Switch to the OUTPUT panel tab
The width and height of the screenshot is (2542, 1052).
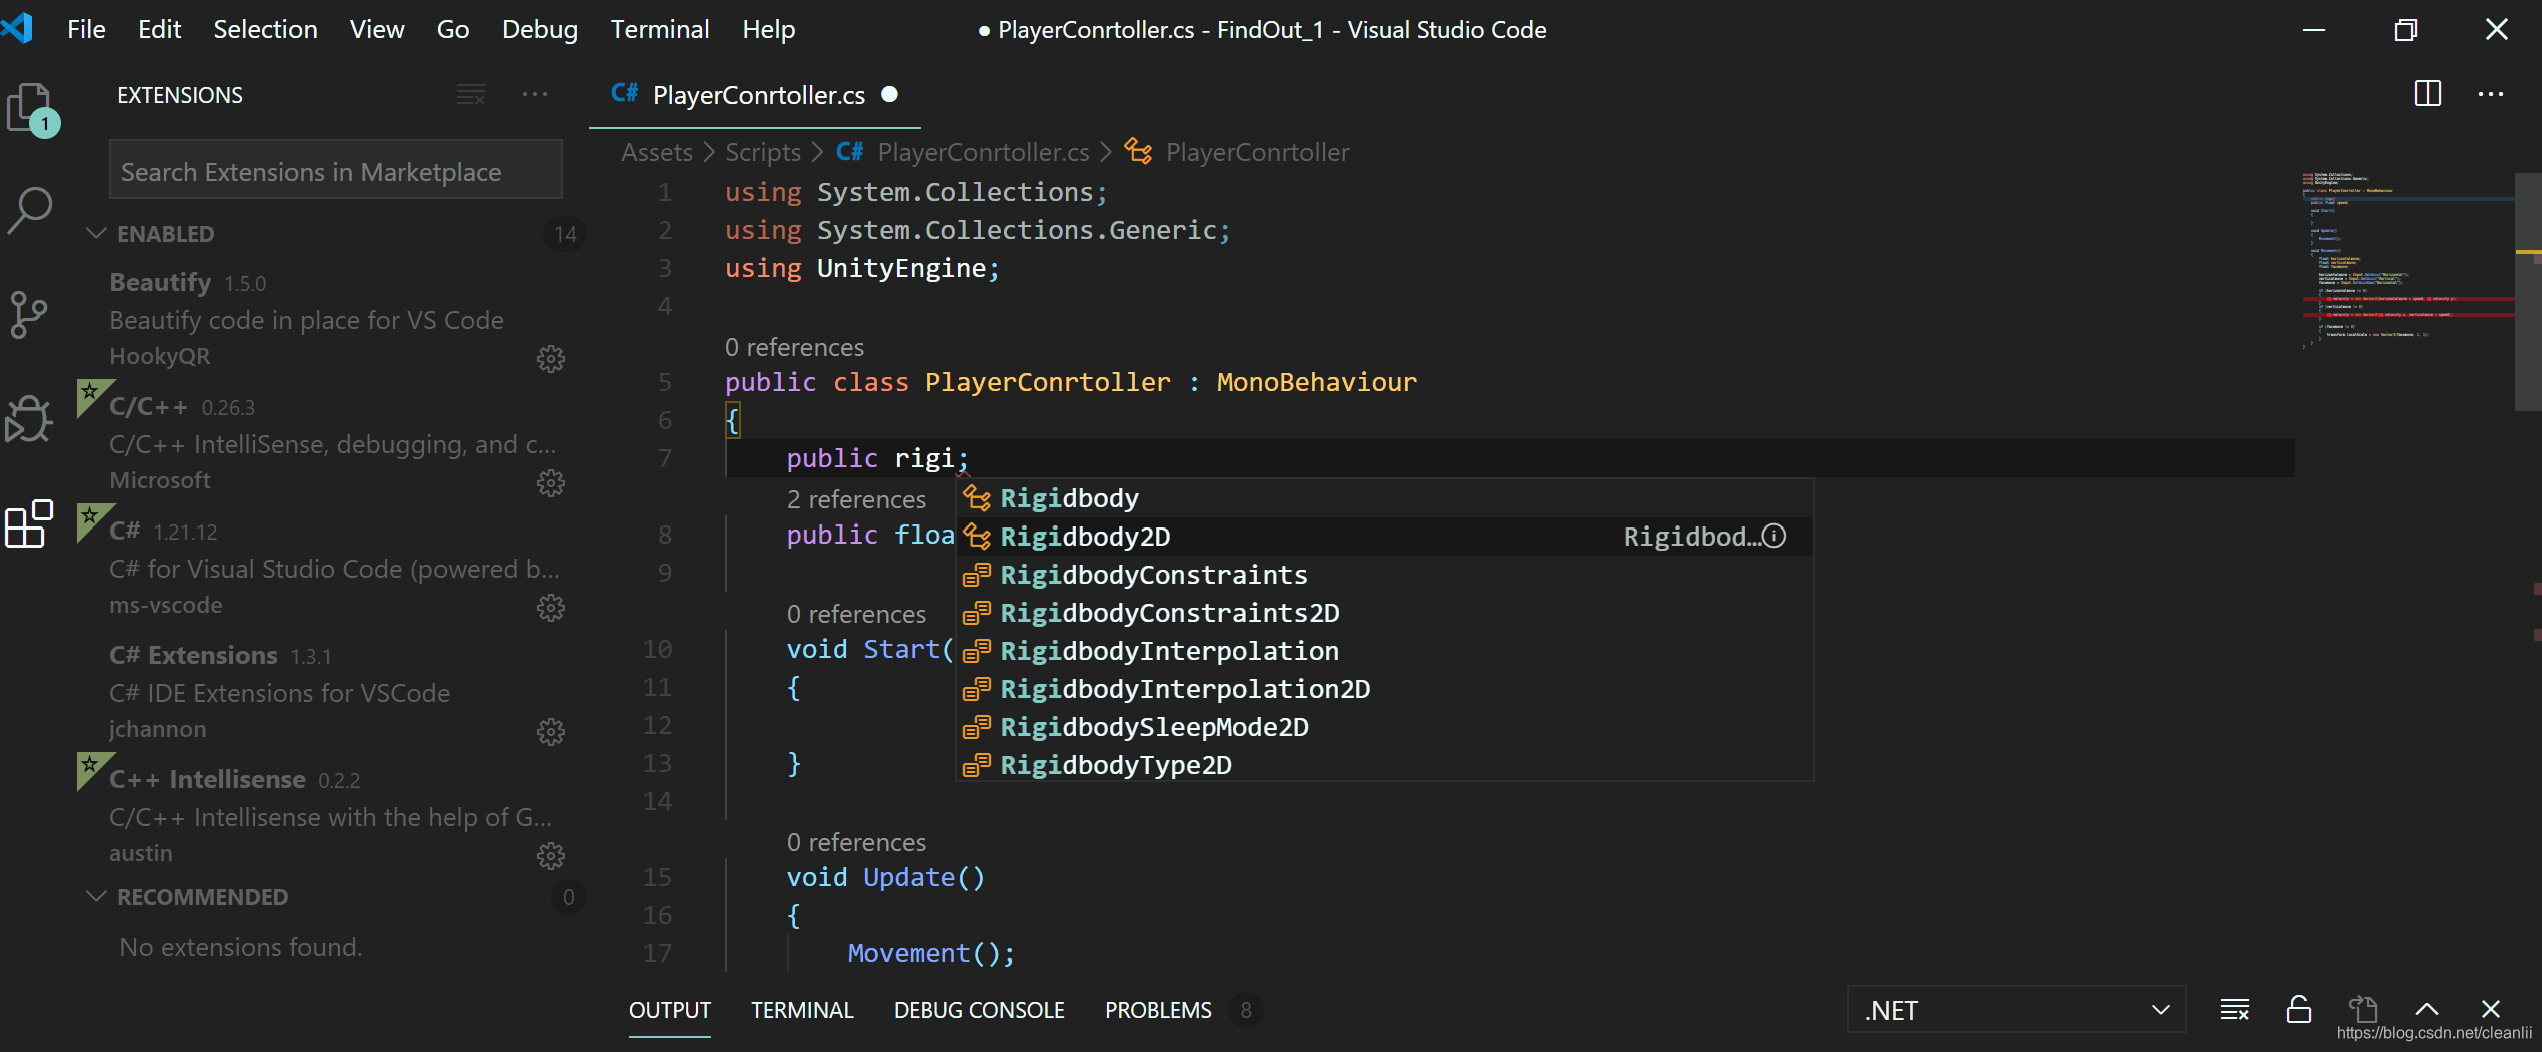click(669, 1010)
